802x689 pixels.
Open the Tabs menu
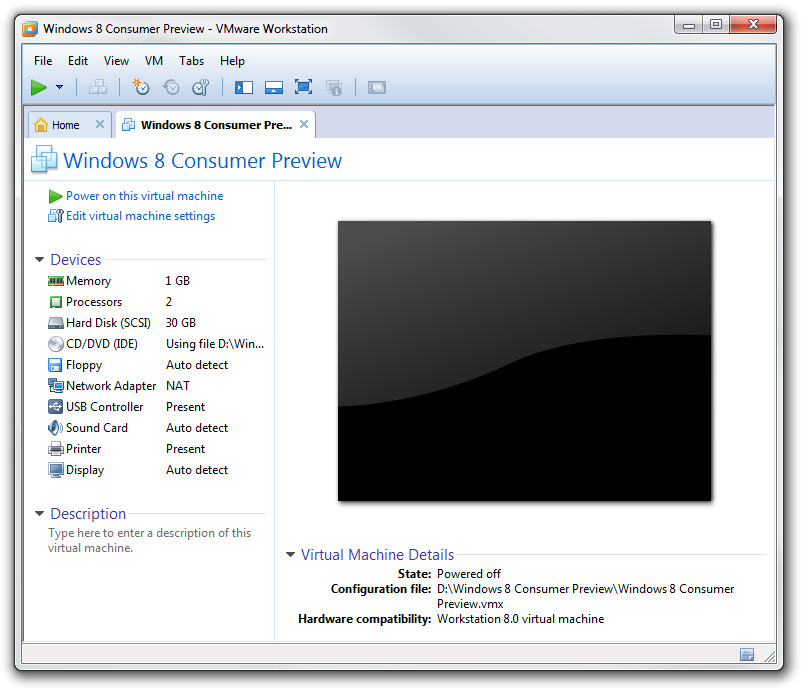point(191,61)
